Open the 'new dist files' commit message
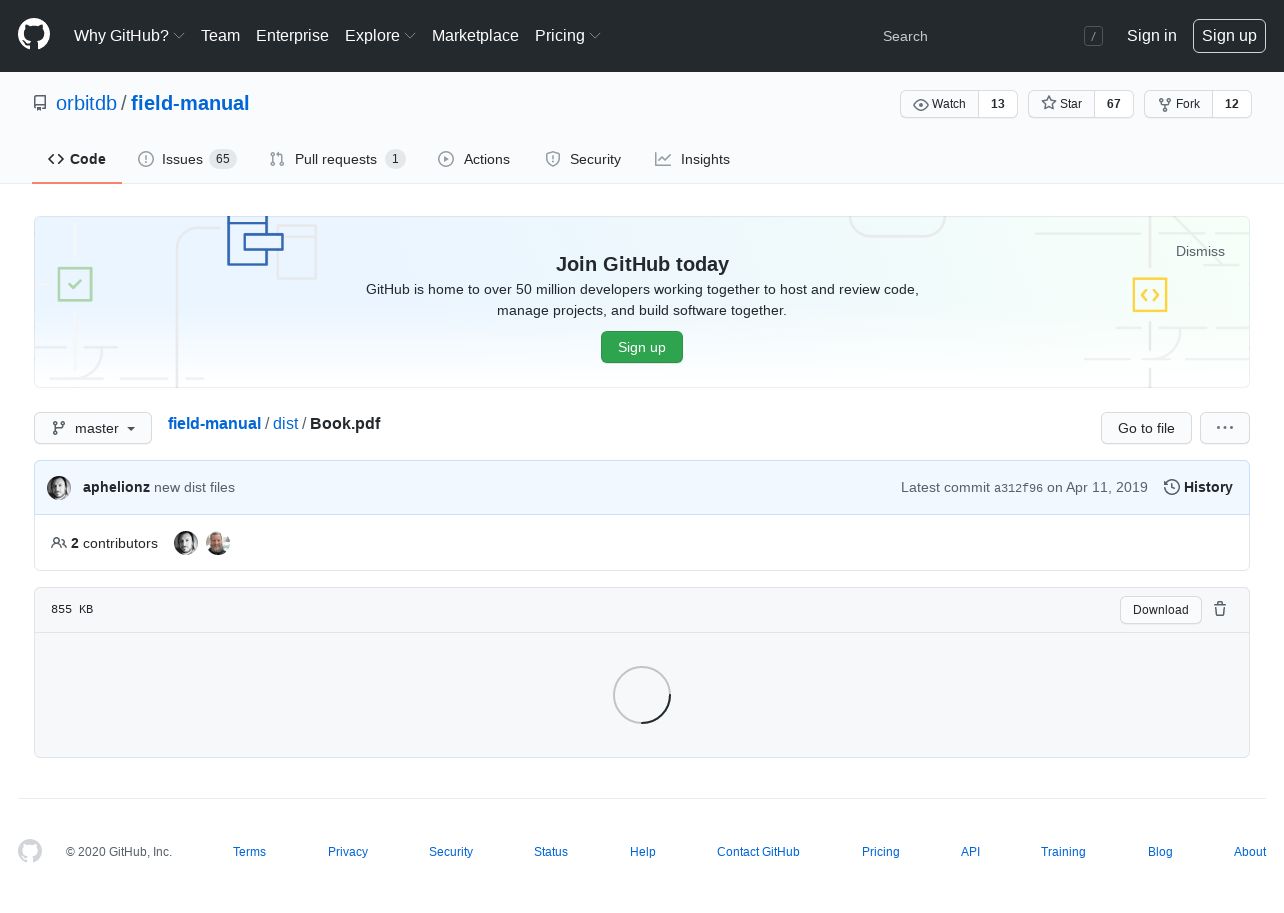The width and height of the screenshot is (1284, 913). pos(194,487)
